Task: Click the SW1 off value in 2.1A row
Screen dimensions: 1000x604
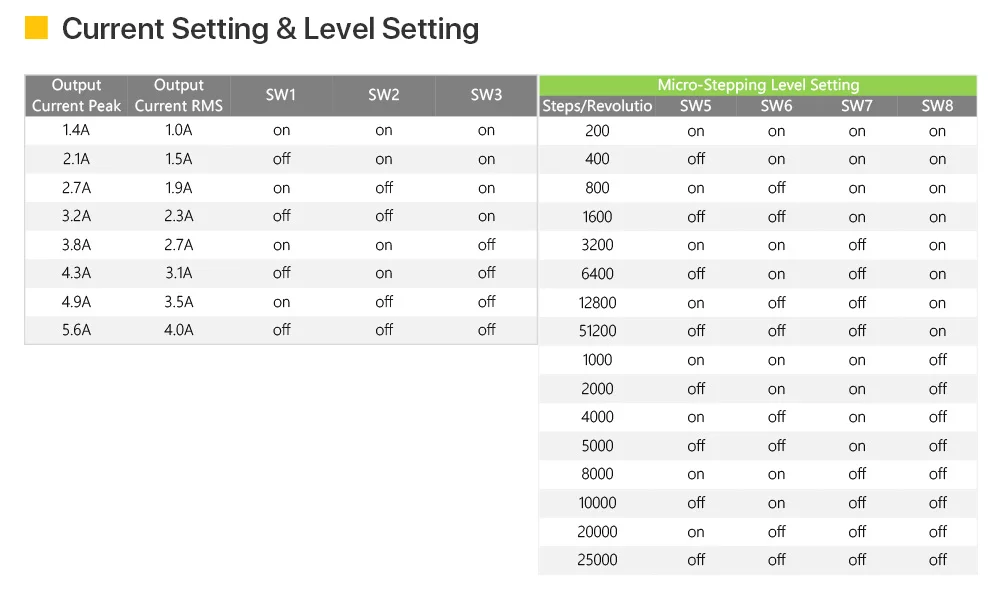Action: pyautogui.click(x=281, y=159)
